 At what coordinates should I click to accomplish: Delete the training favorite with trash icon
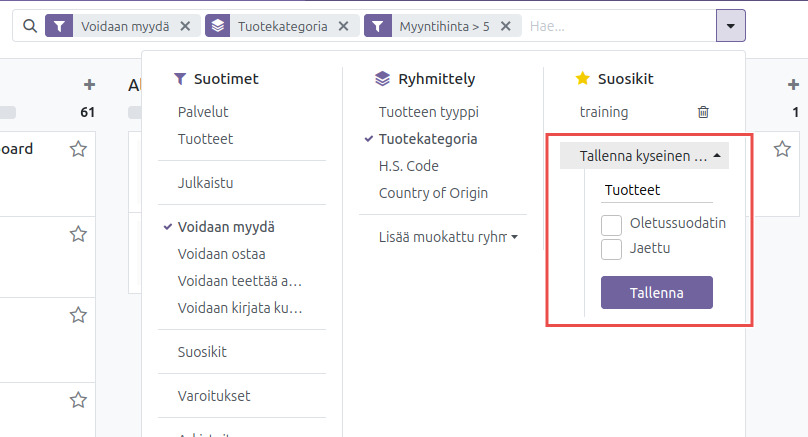[x=703, y=113]
